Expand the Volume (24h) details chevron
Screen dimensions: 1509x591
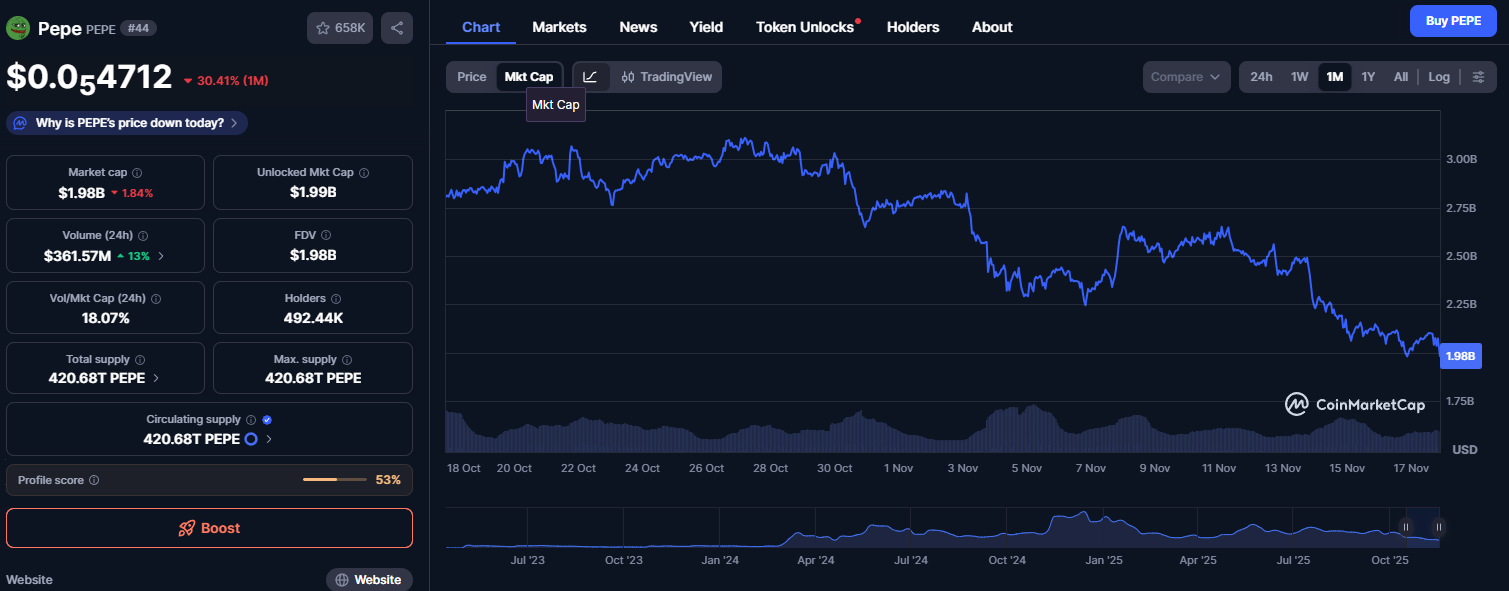point(162,256)
